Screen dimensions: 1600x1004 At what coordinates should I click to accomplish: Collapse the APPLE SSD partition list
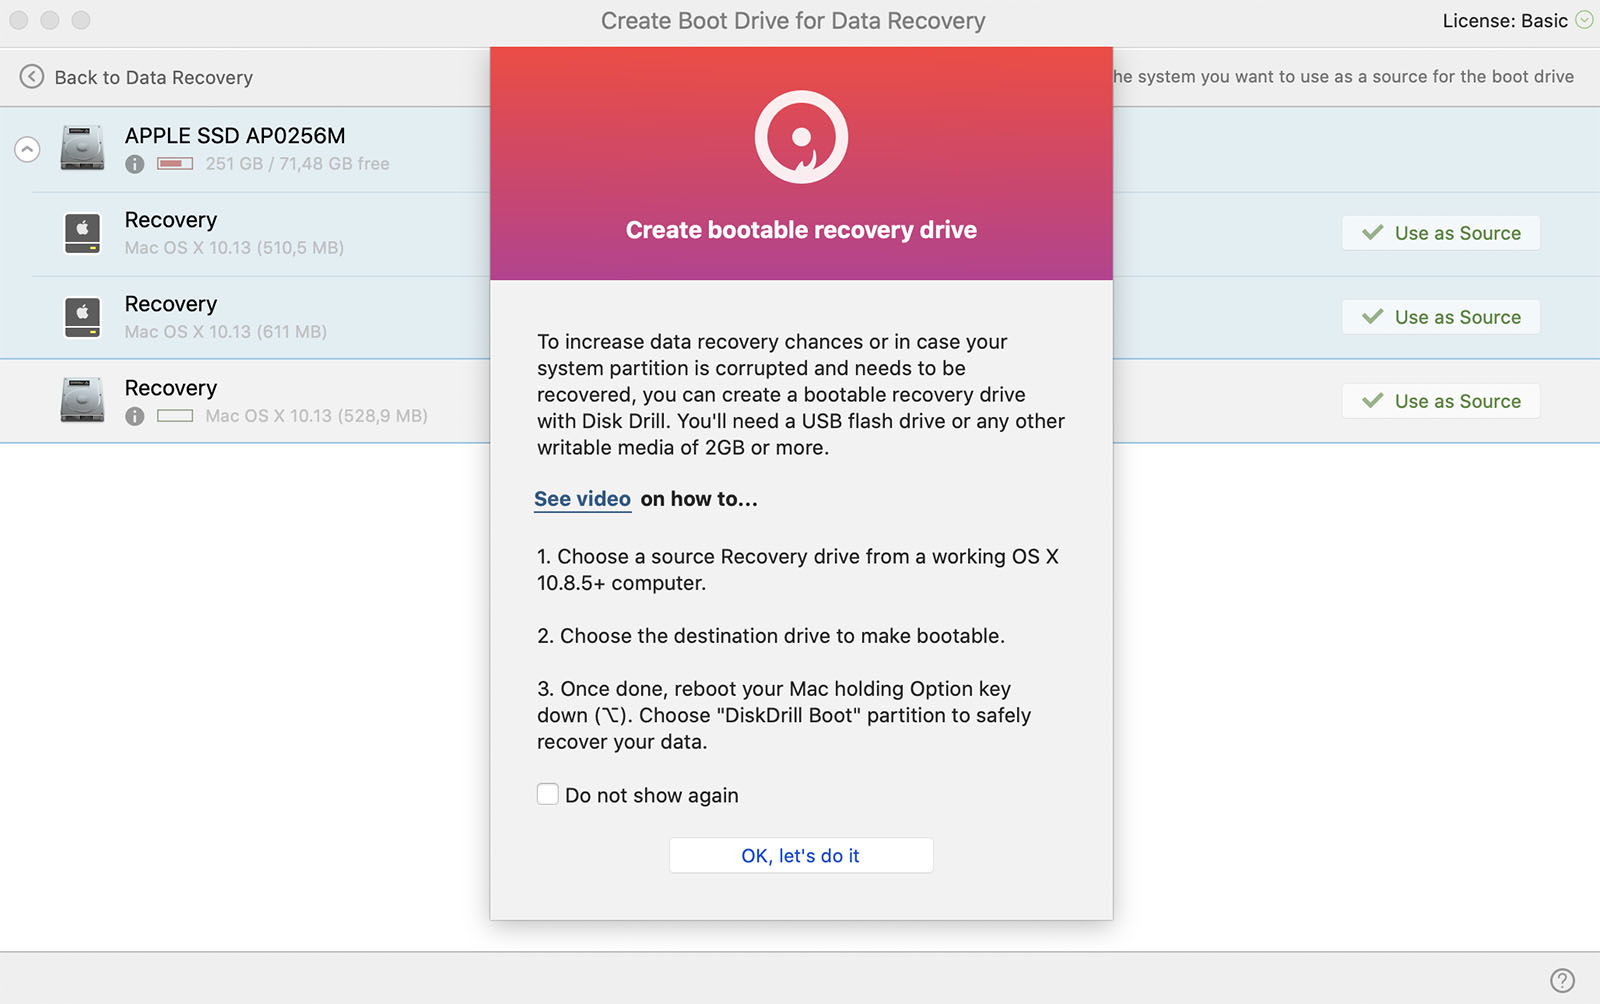click(x=26, y=148)
